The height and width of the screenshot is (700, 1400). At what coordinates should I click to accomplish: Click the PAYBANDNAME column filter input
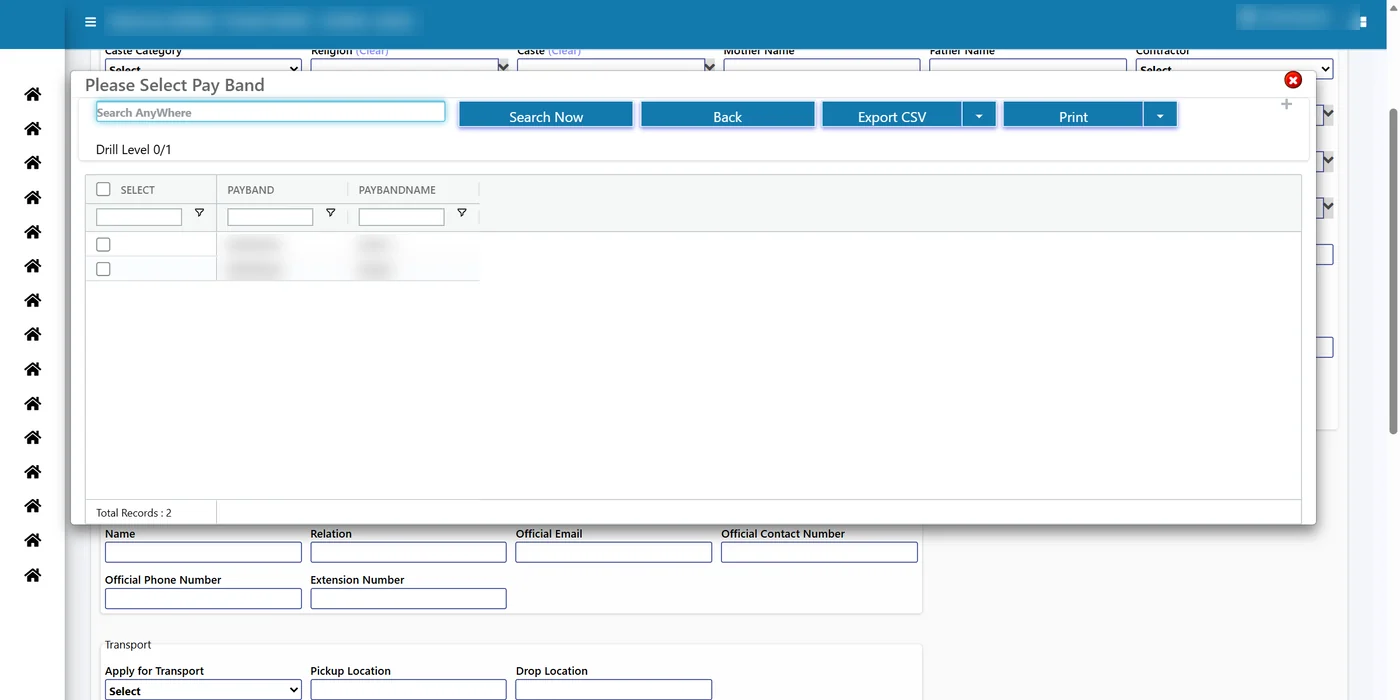tap(401, 217)
